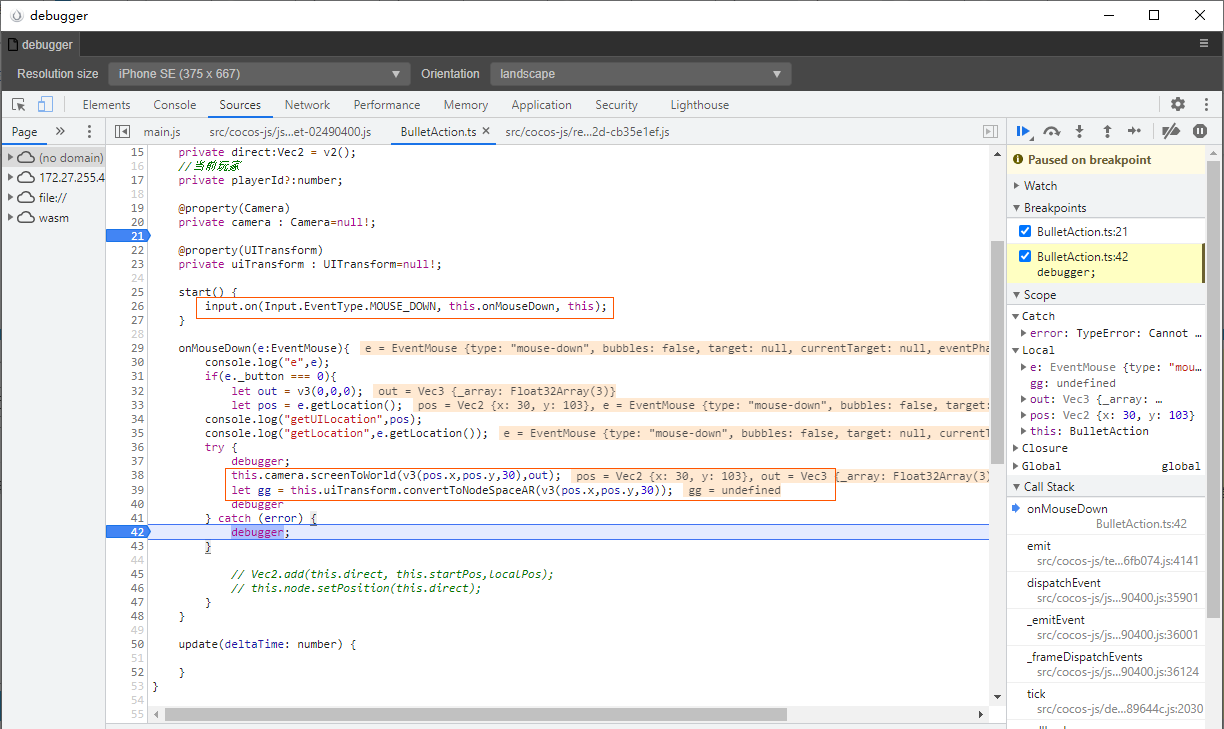Image resolution: width=1224 pixels, height=729 pixels.
Task: Open the src/cocos-js/js...et-02490400.js tab
Action: [x=290, y=132]
